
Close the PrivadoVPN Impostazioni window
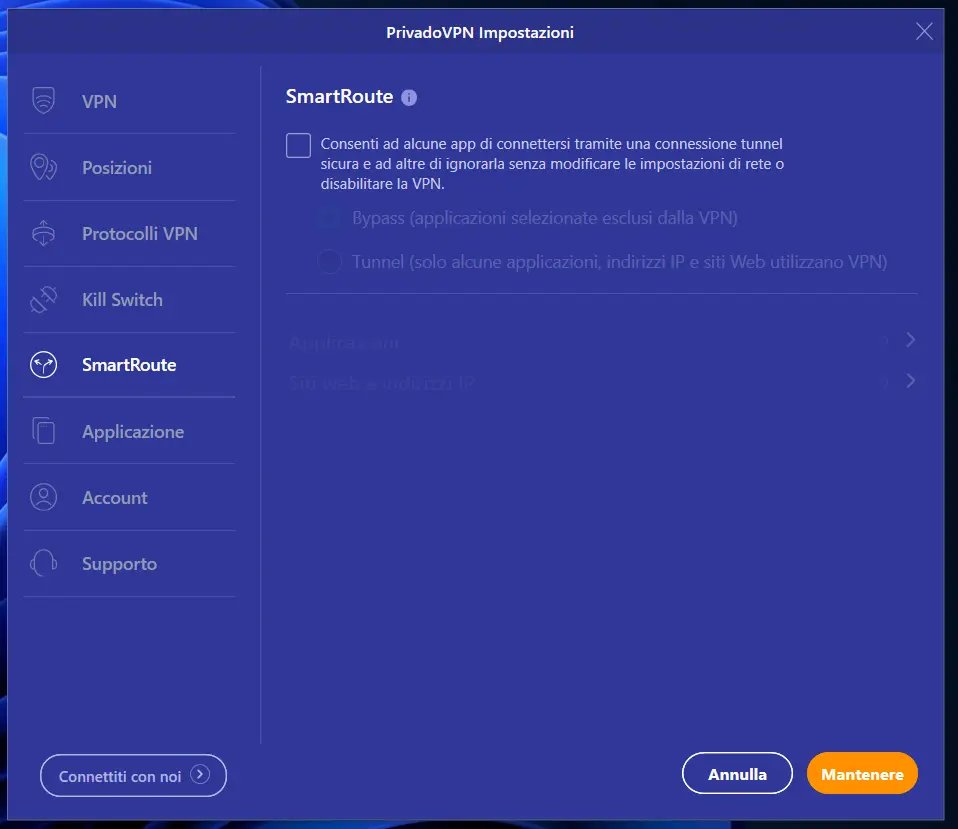click(924, 31)
